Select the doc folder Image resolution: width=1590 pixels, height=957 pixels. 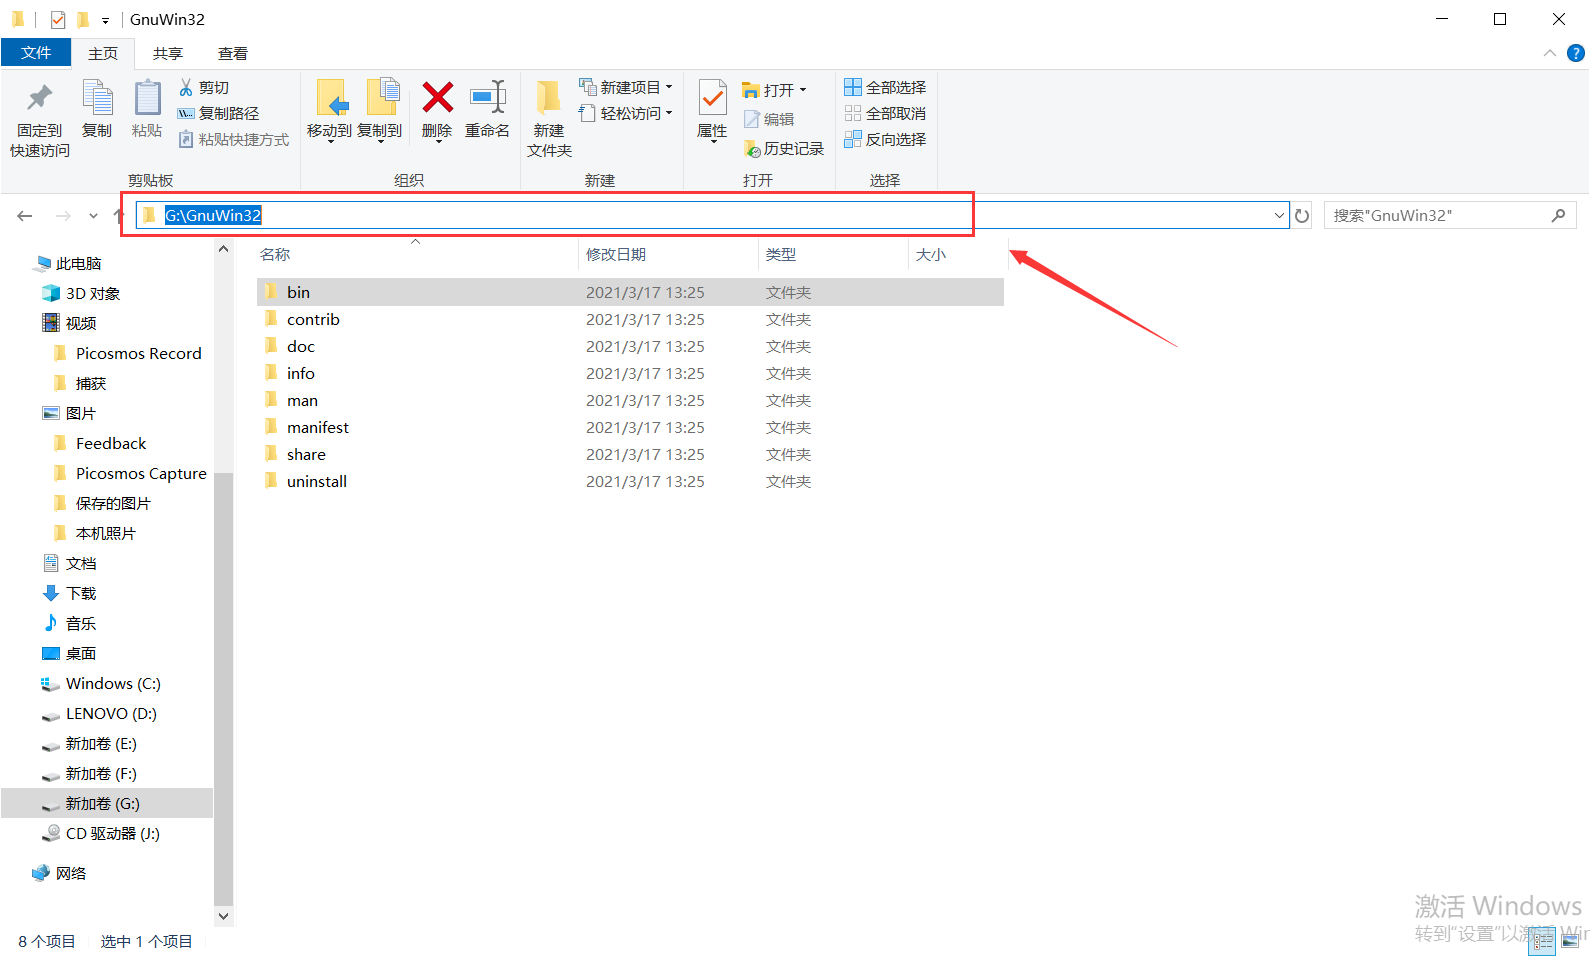(x=630, y=346)
